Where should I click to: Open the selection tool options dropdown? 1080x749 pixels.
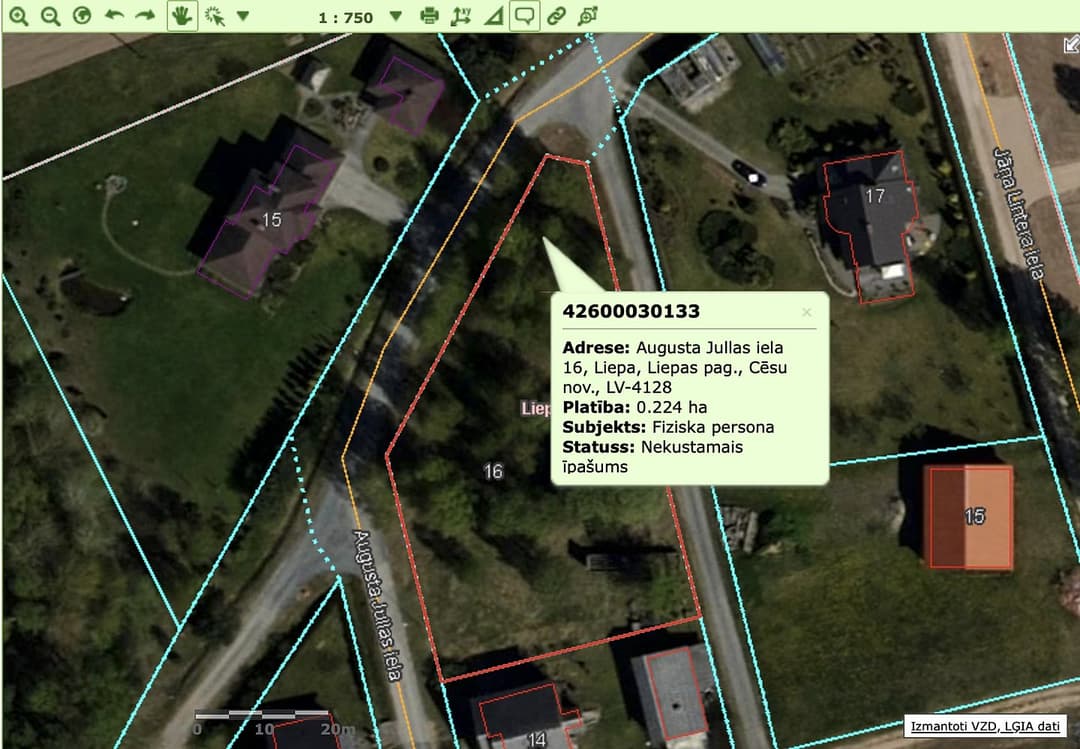(x=242, y=16)
